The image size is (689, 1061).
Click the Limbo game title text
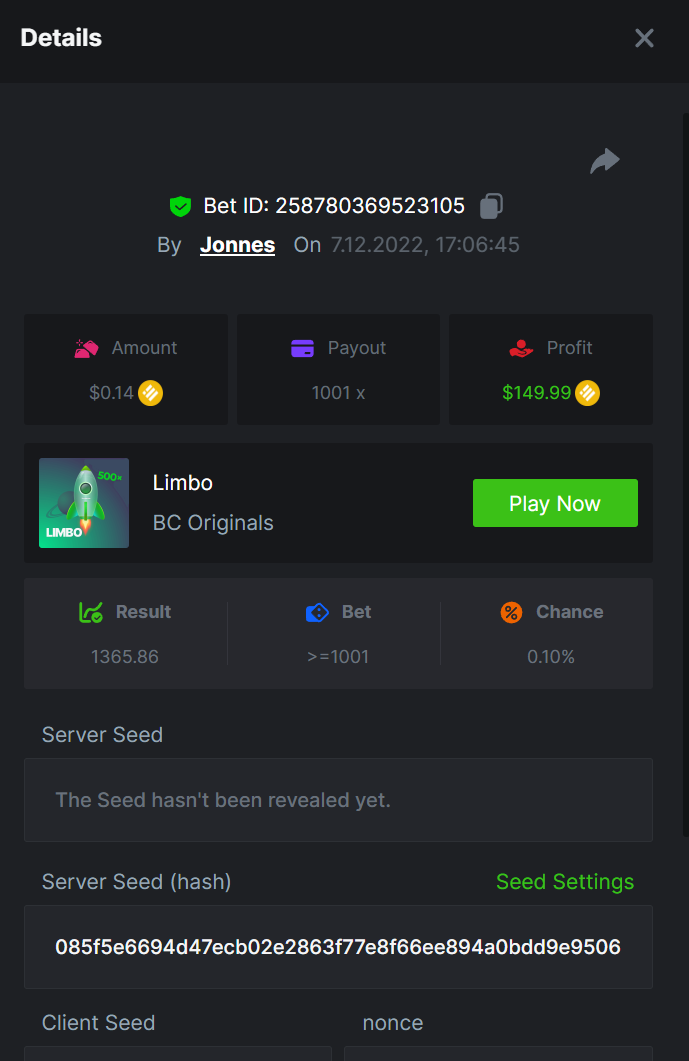183,483
